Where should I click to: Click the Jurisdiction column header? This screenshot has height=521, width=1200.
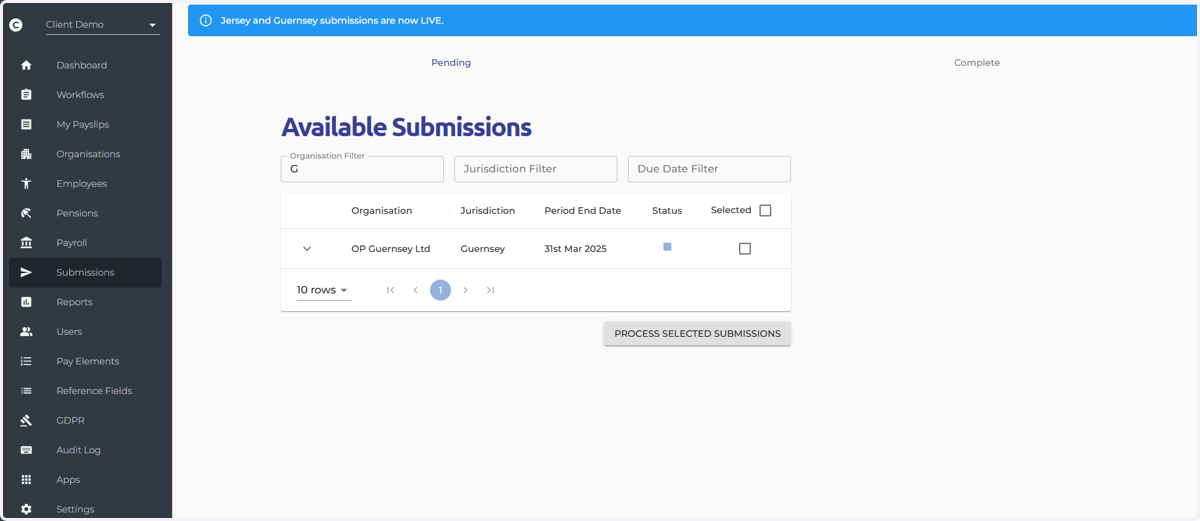[487, 211]
